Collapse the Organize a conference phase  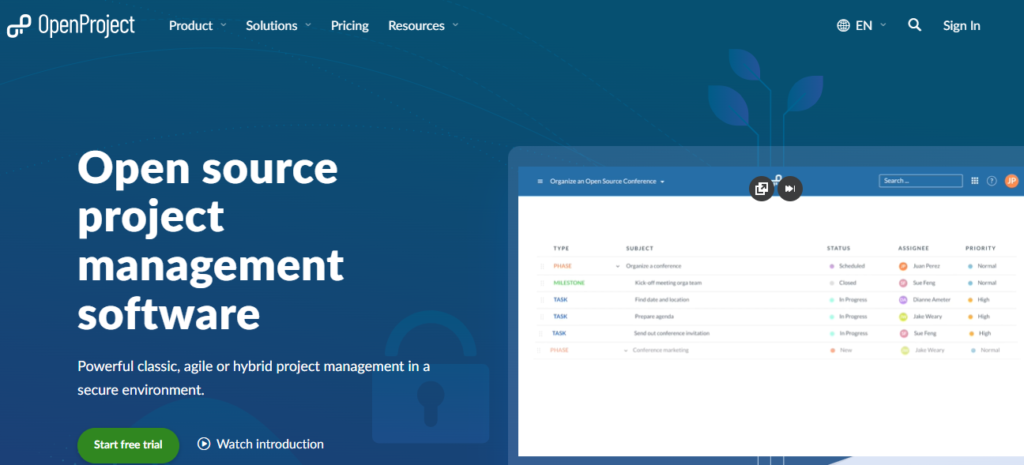coord(618,266)
